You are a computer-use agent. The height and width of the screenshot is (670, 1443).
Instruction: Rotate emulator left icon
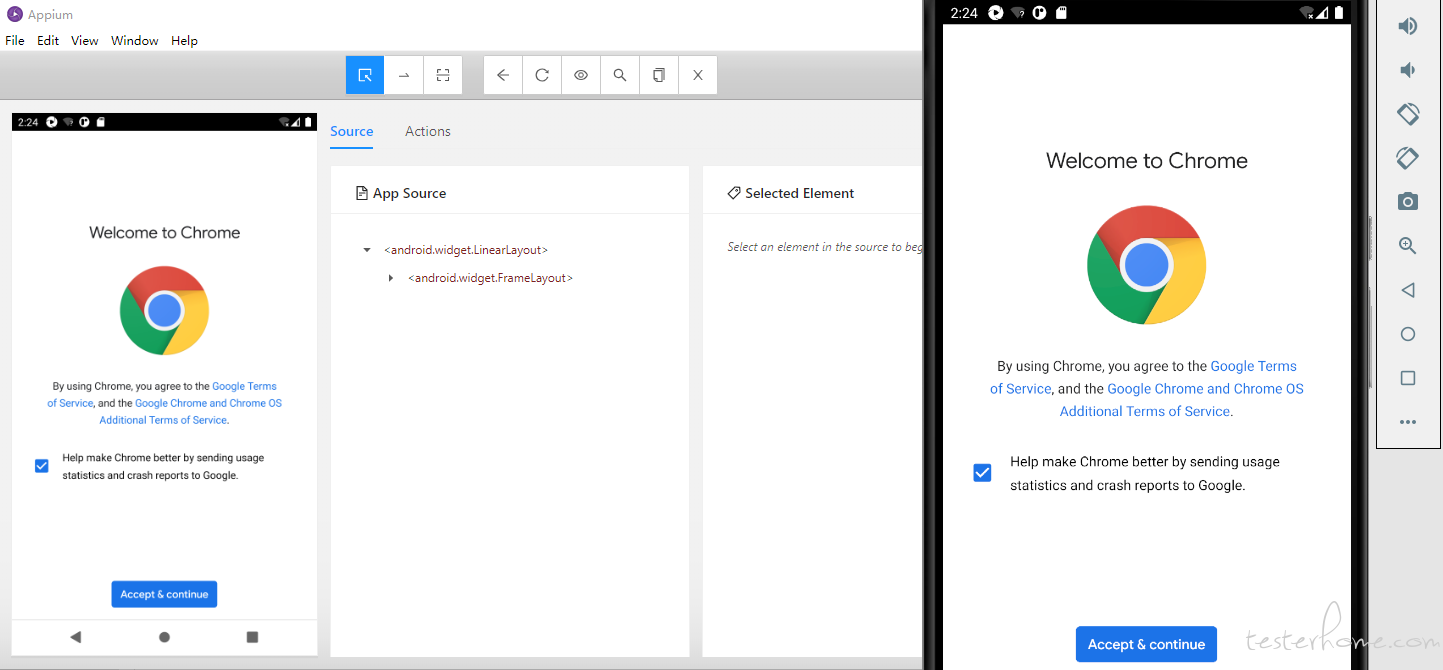(1408, 114)
